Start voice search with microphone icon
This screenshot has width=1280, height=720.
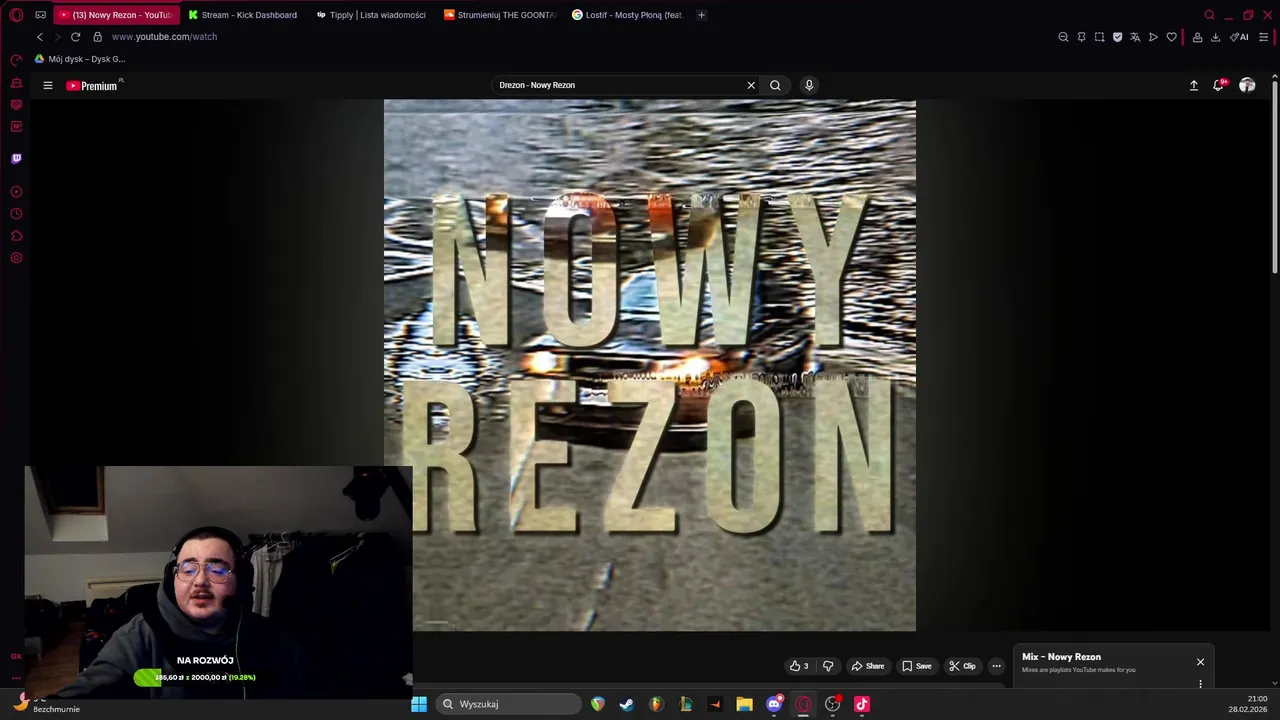coord(809,85)
